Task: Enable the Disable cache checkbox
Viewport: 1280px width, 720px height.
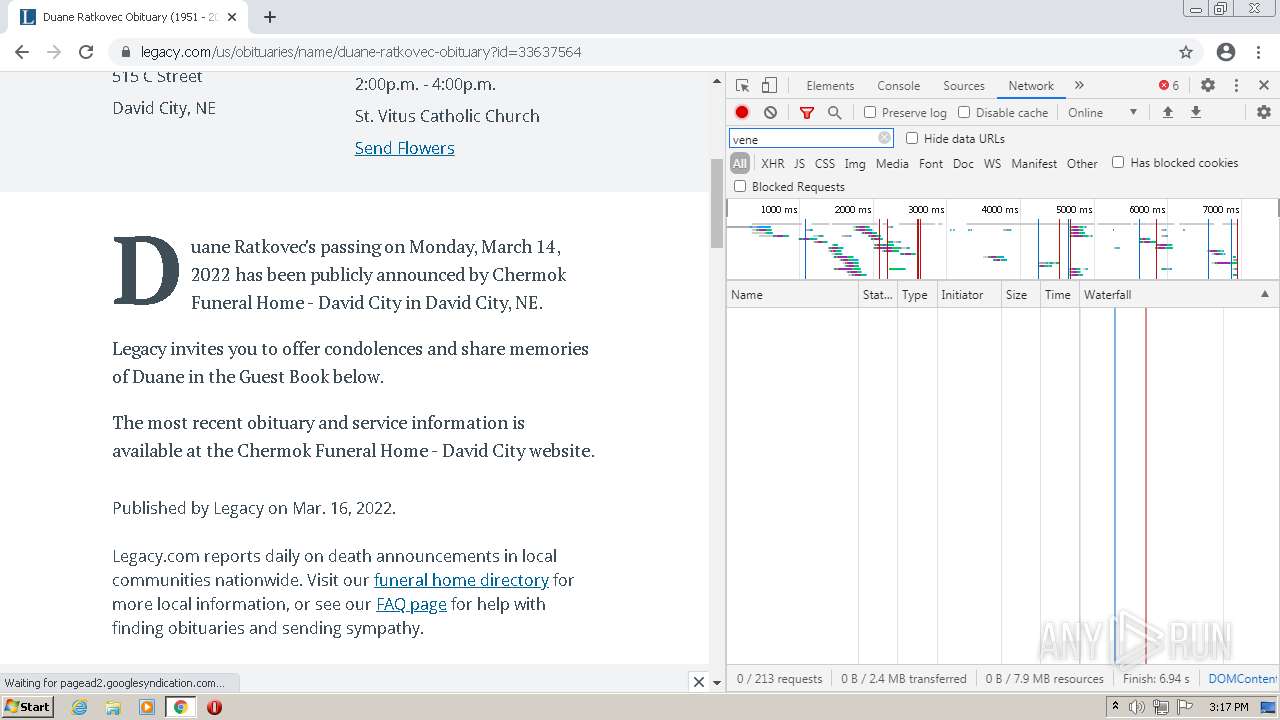Action: pos(964,113)
